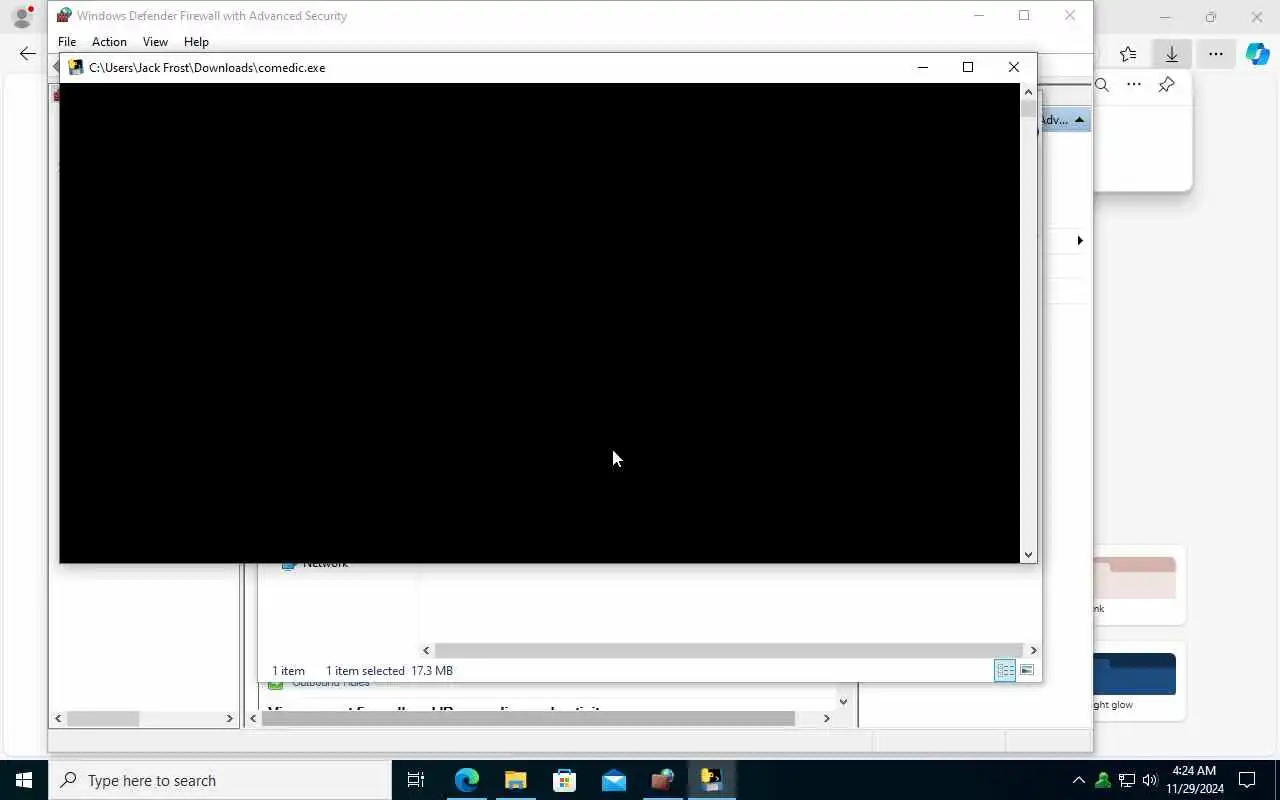The width and height of the screenshot is (1280, 800).
Task: Click Firewall center pane scrollbar right arrow
Action: tap(826, 718)
